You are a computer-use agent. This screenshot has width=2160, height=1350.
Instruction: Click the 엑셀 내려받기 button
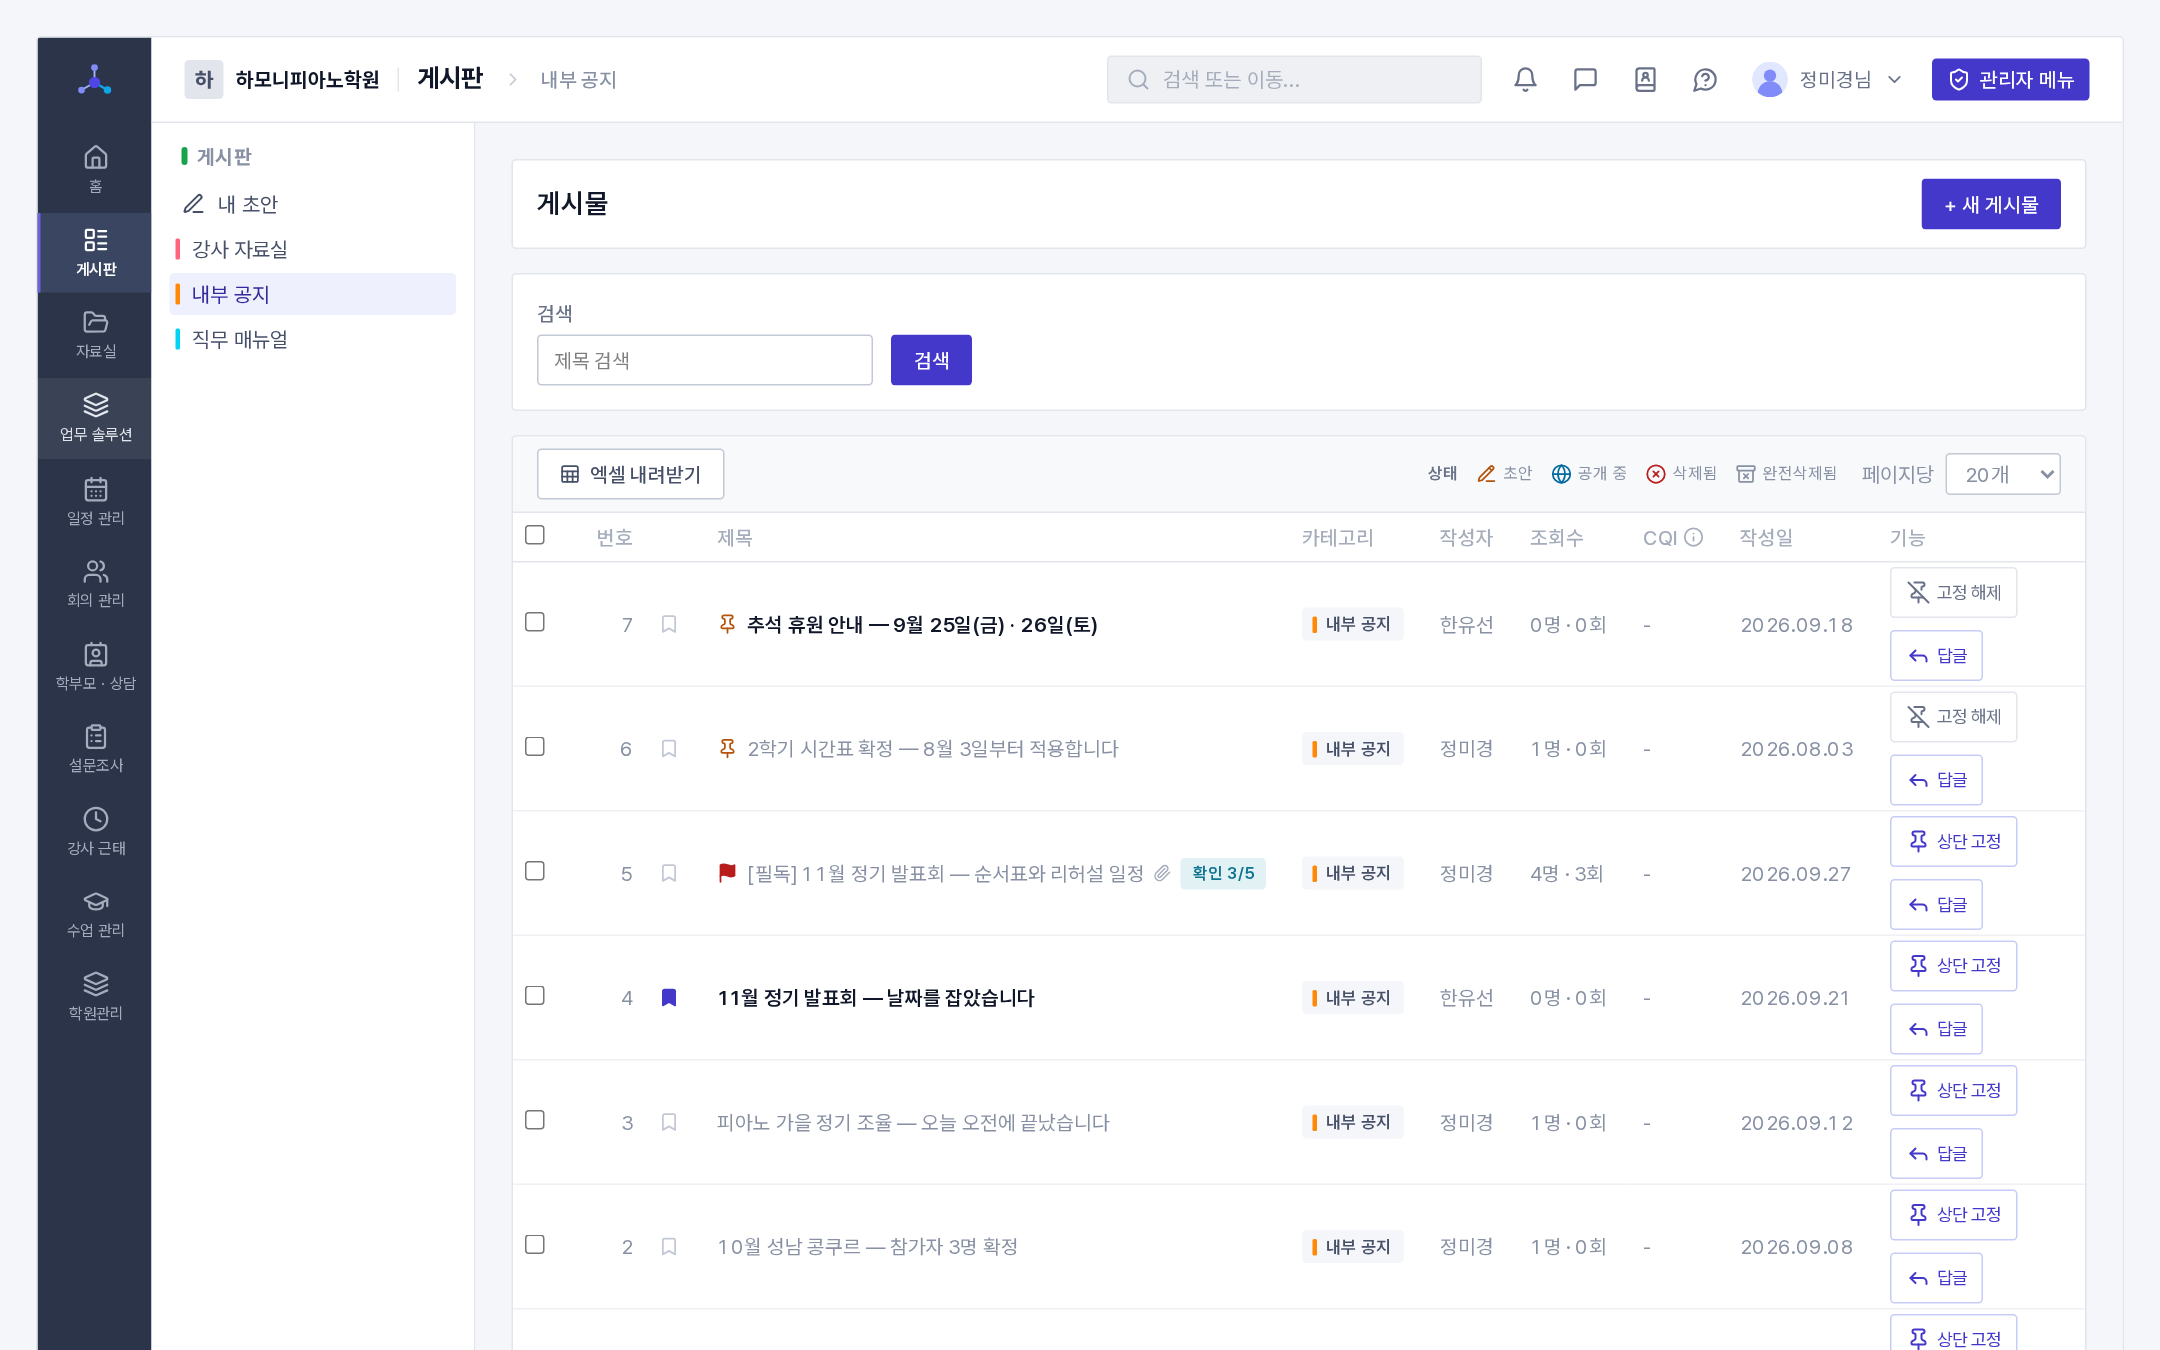point(630,474)
